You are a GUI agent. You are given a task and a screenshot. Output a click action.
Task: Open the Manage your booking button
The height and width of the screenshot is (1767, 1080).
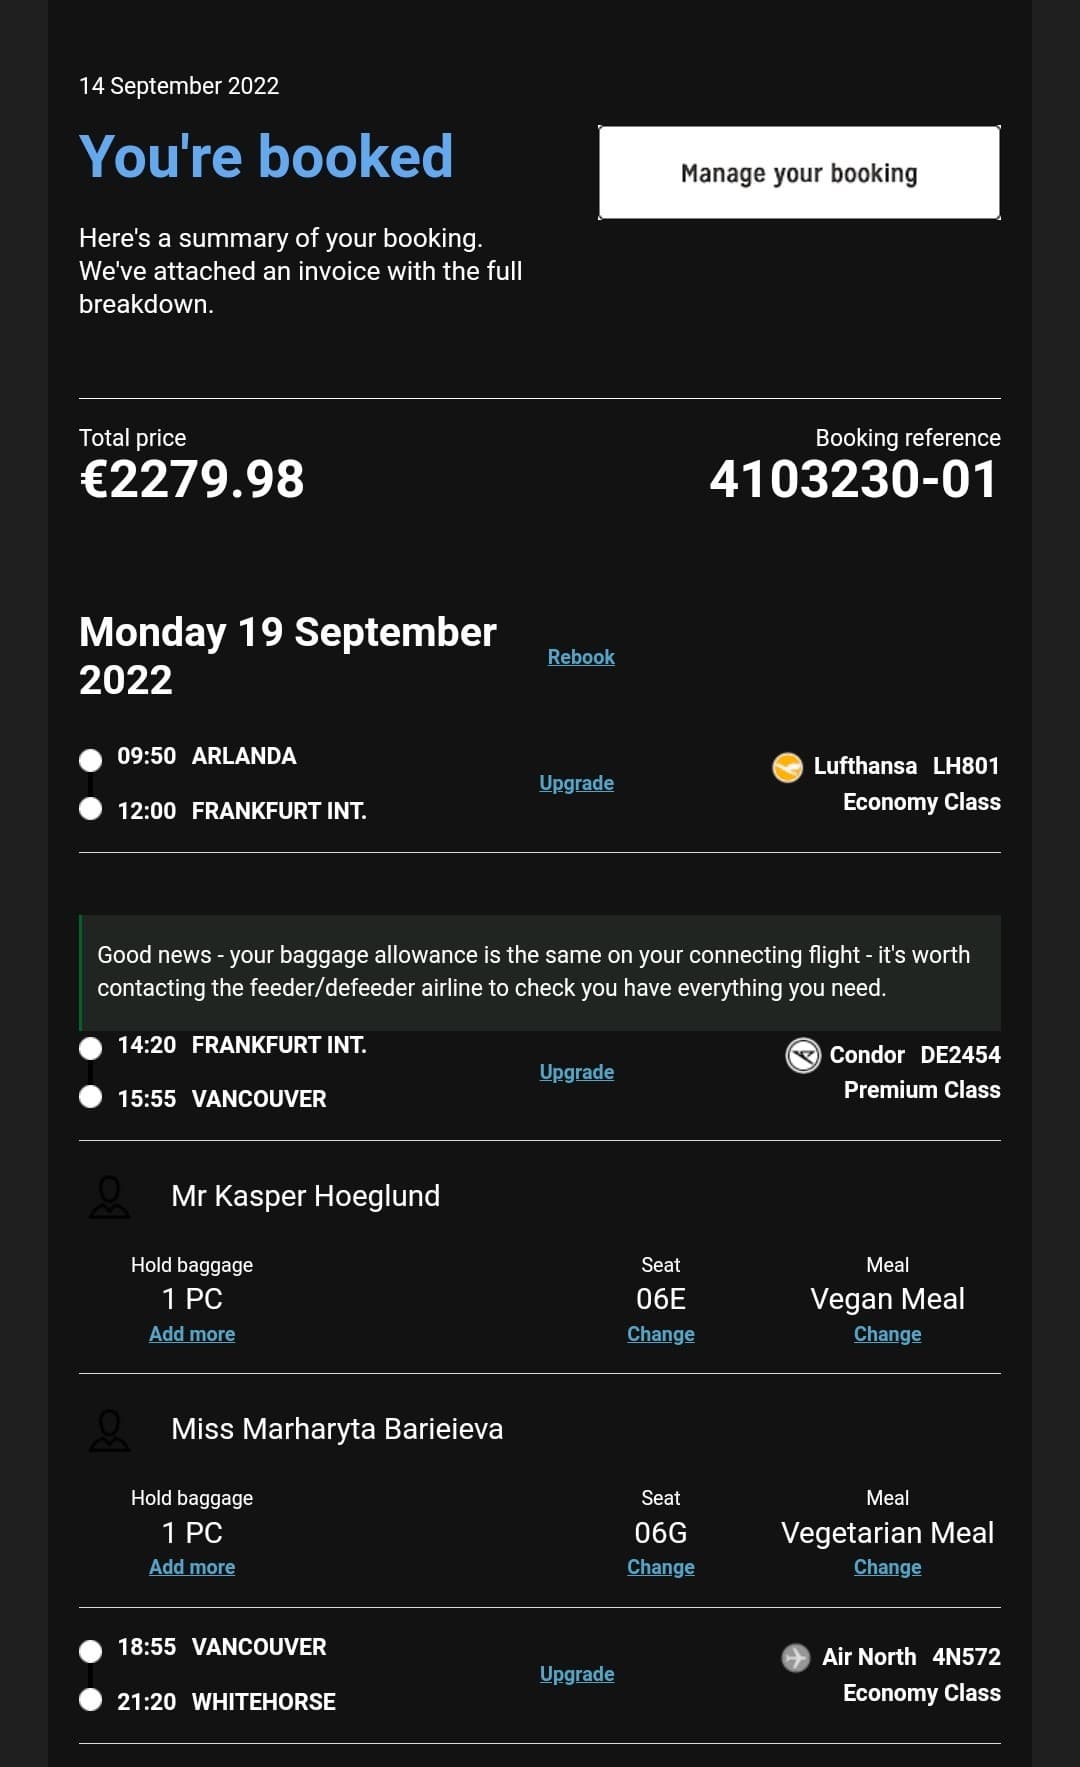pyautogui.click(x=799, y=172)
